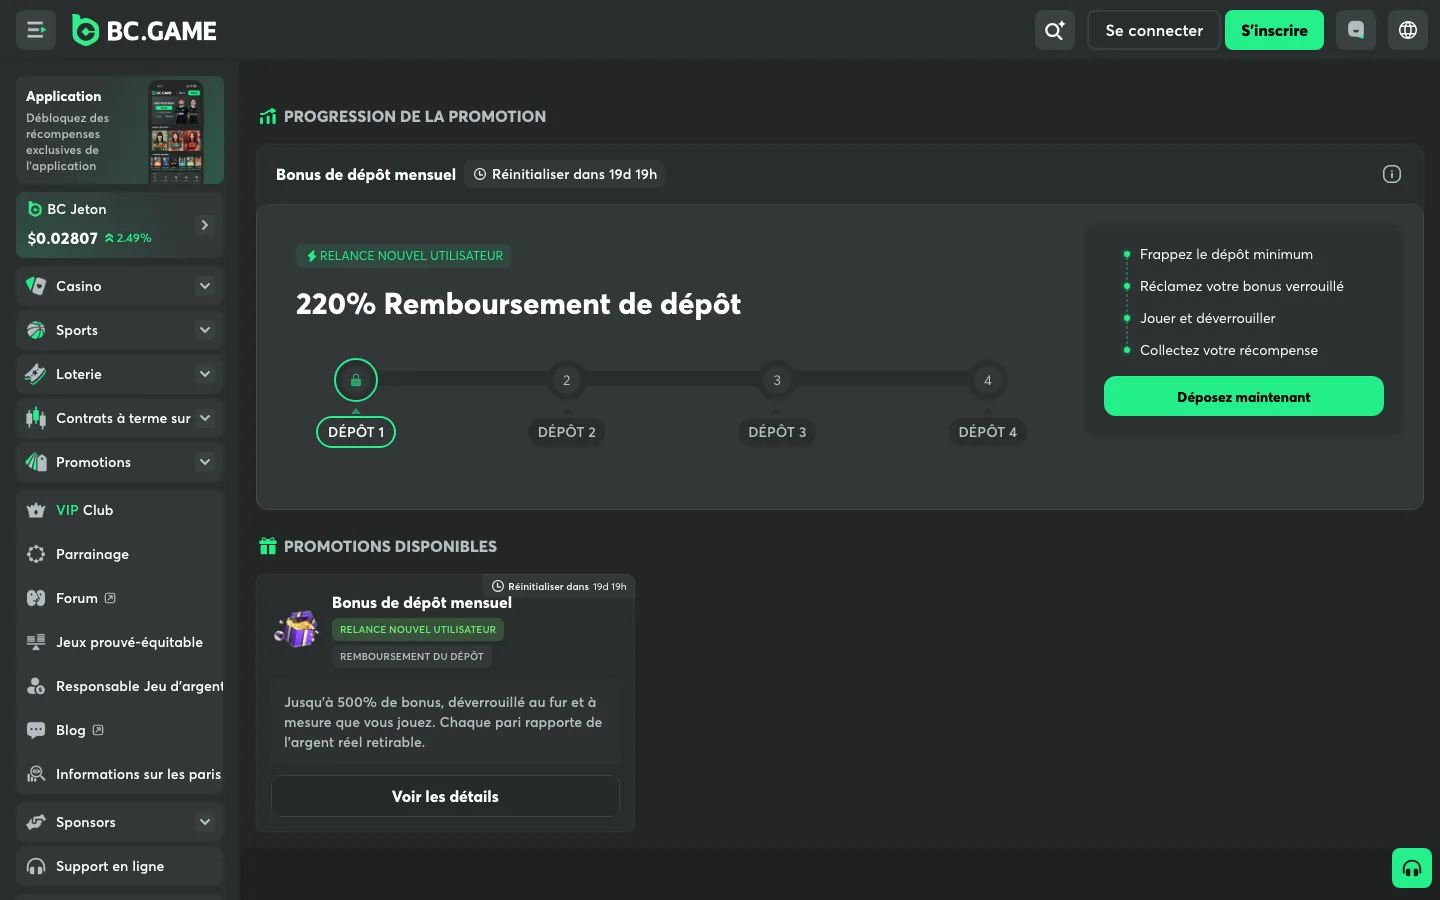
Task: Click the futures contracts candlestick icon
Action: coord(36,418)
